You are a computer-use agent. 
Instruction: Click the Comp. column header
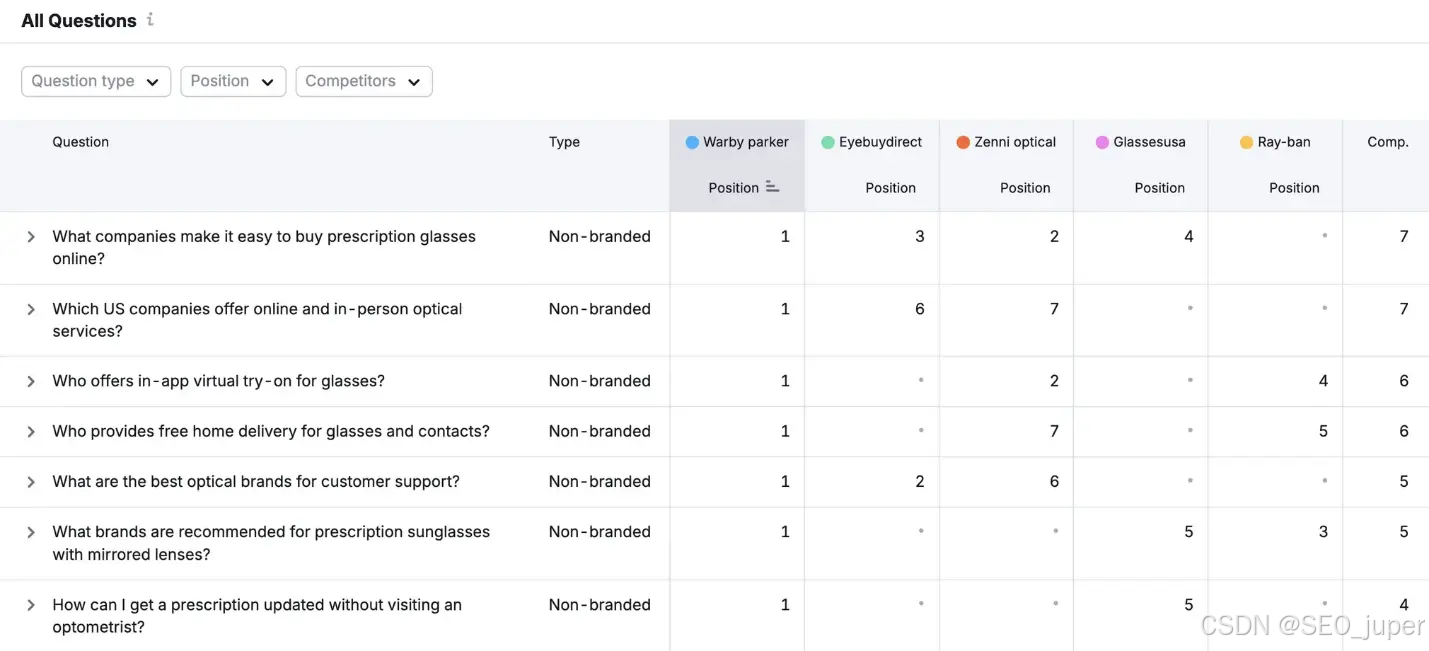(x=1388, y=142)
